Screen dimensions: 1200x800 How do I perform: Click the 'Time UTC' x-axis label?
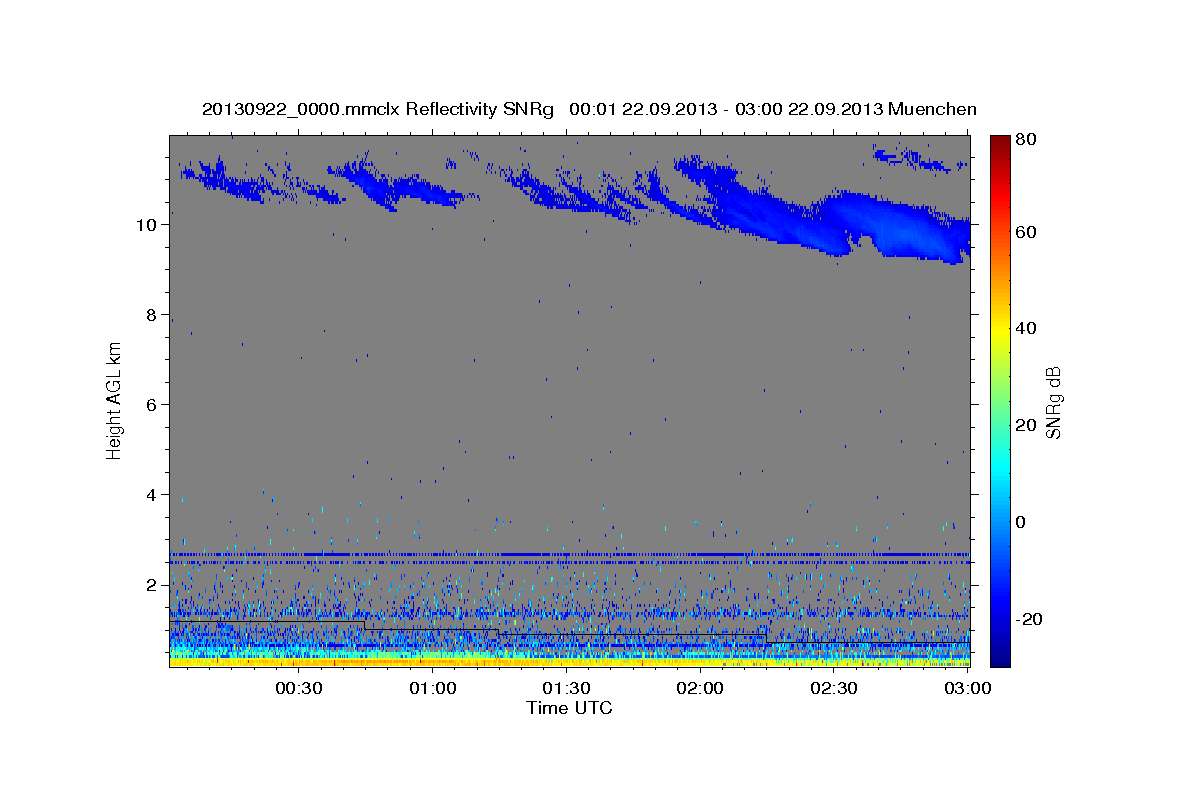569,708
